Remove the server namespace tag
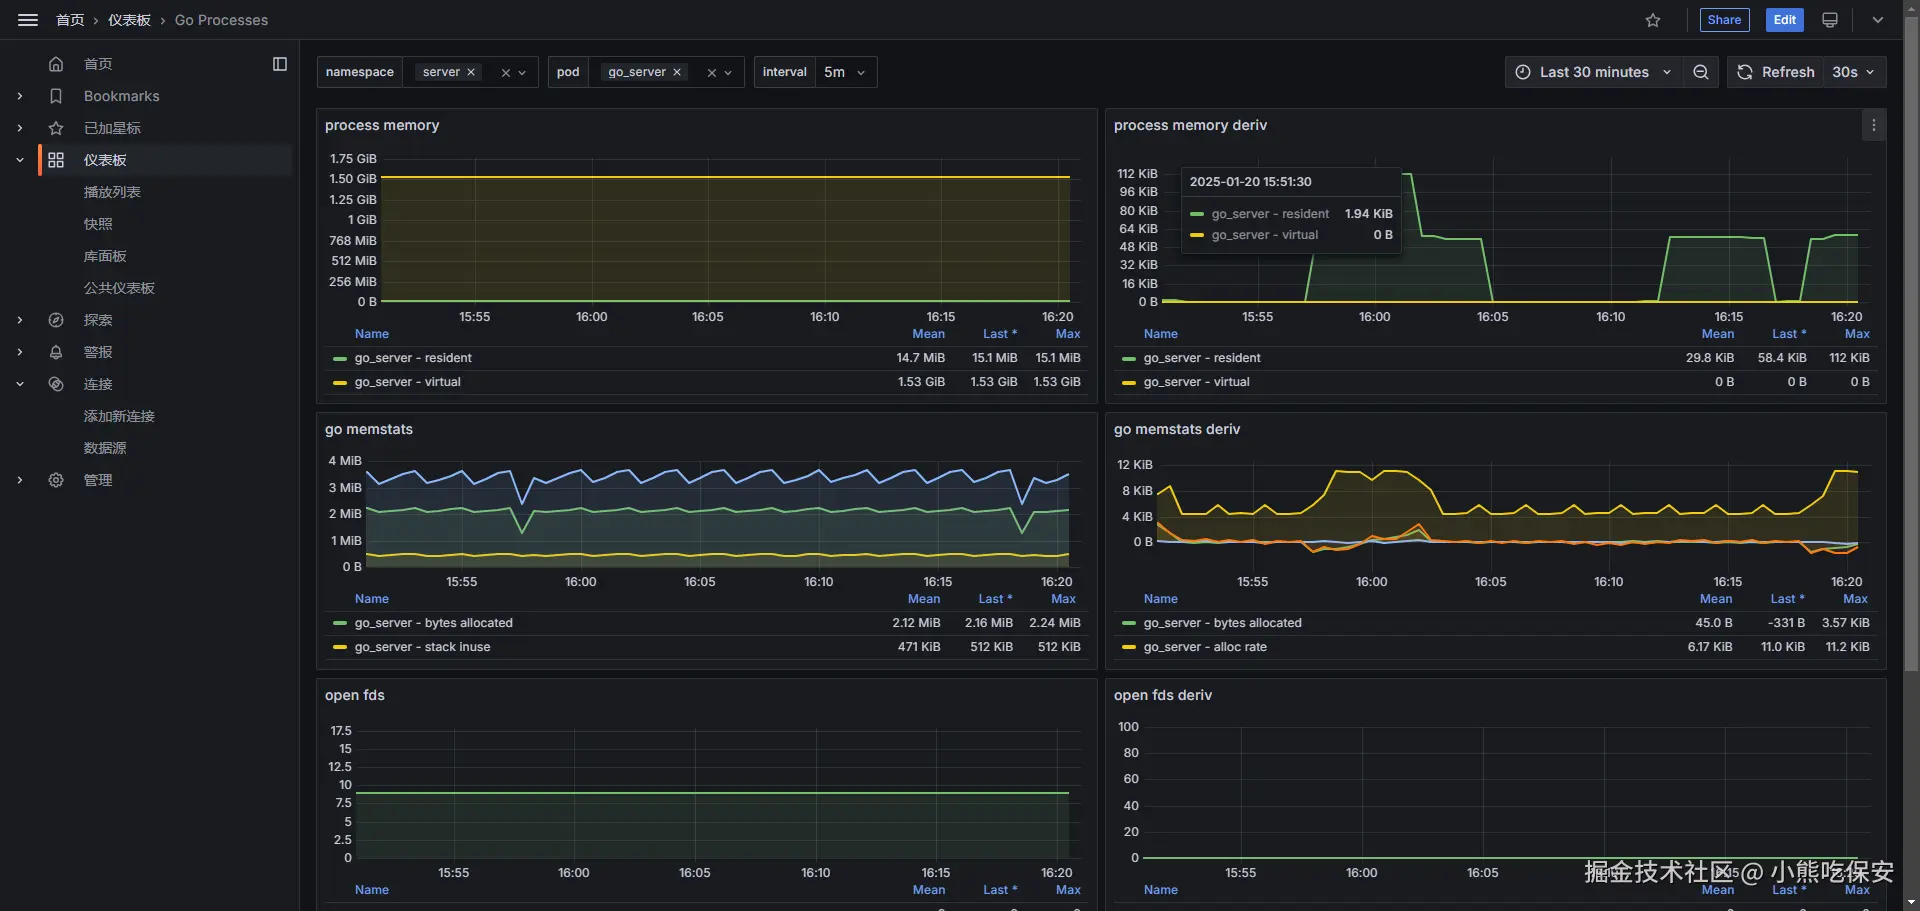Viewport: 1920px width, 911px height. click(x=471, y=72)
